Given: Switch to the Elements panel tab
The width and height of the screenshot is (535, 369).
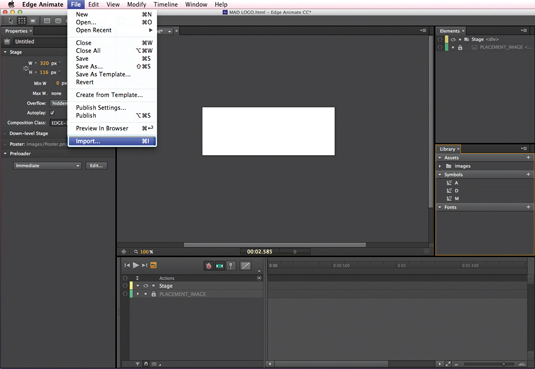Looking at the screenshot, I should coord(450,31).
